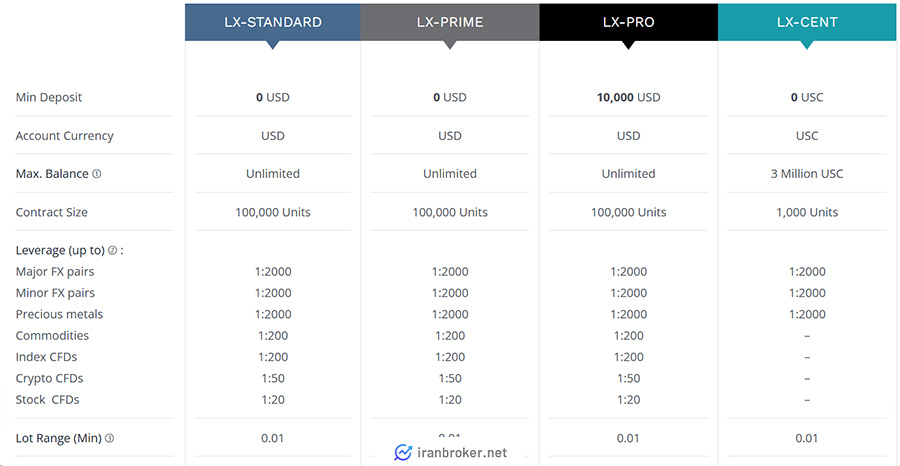This screenshot has height=466, width=900.
Task: Select the LX-PRIME account tab
Action: tap(450, 22)
